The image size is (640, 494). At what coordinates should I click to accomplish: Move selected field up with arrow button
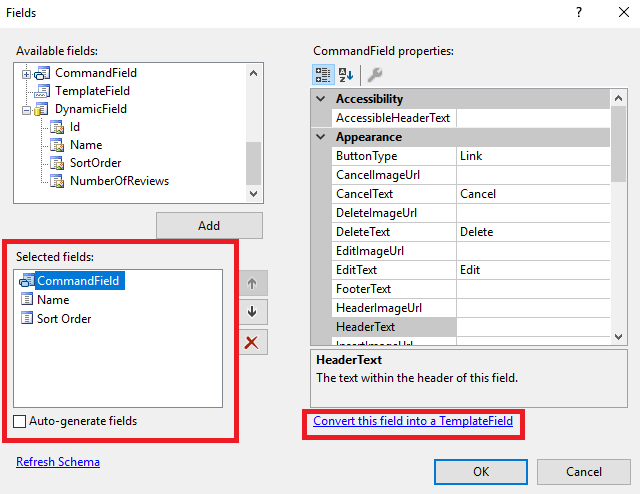tap(252, 284)
